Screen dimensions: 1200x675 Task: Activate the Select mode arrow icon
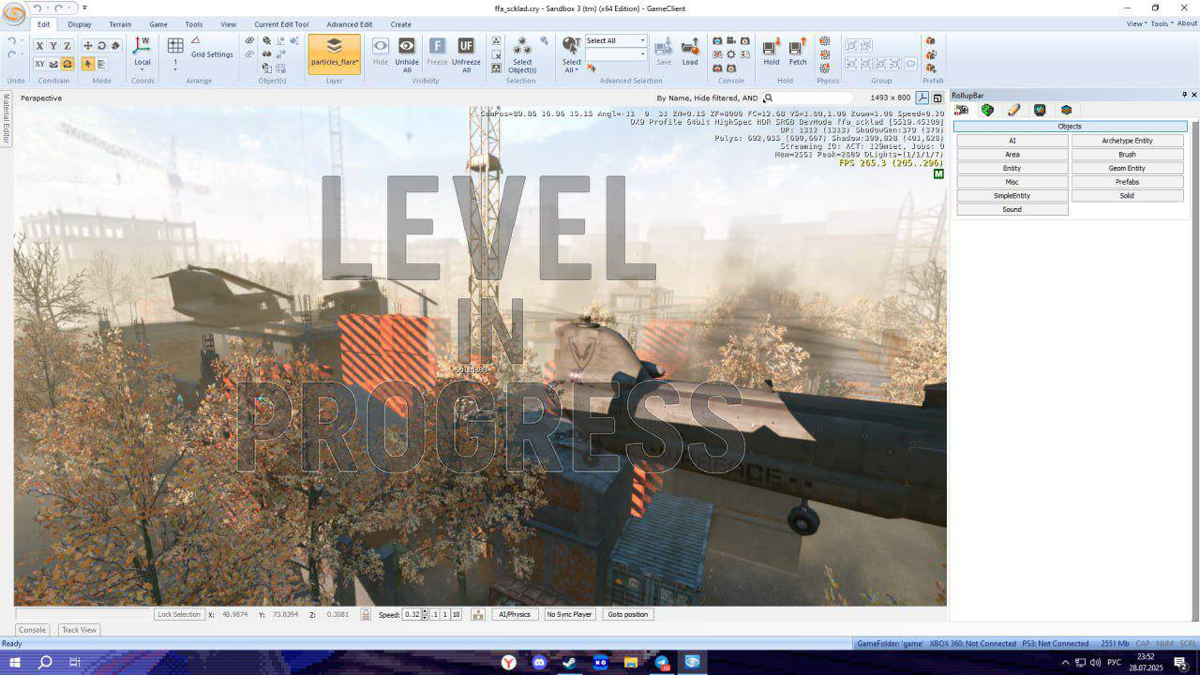[x=87, y=64]
